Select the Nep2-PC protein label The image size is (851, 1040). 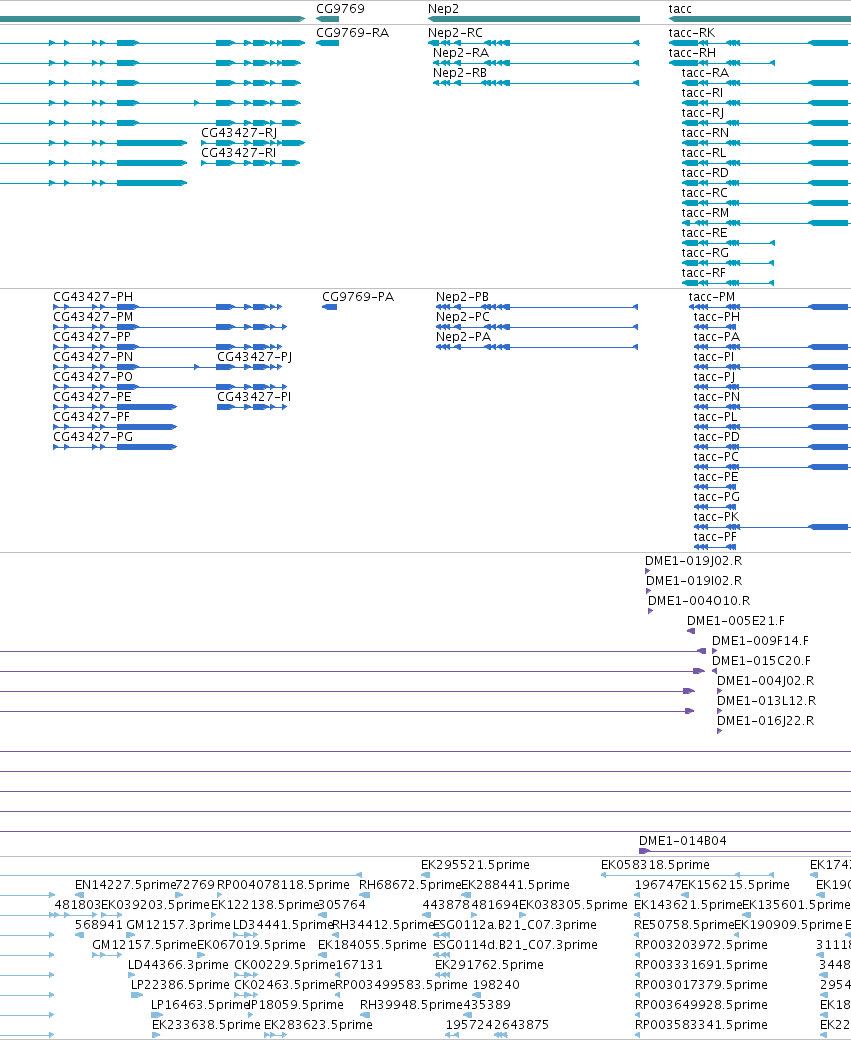[462, 316]
